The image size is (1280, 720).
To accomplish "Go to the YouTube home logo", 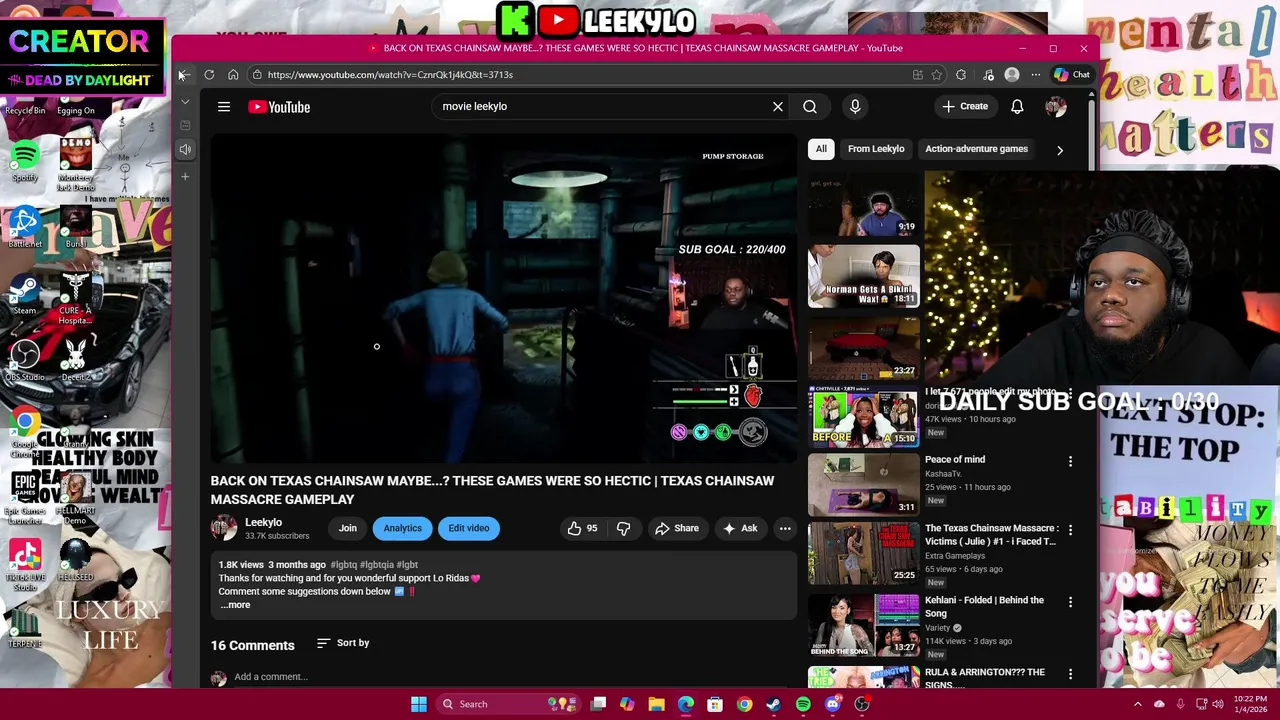I will [x=279, y=107].
